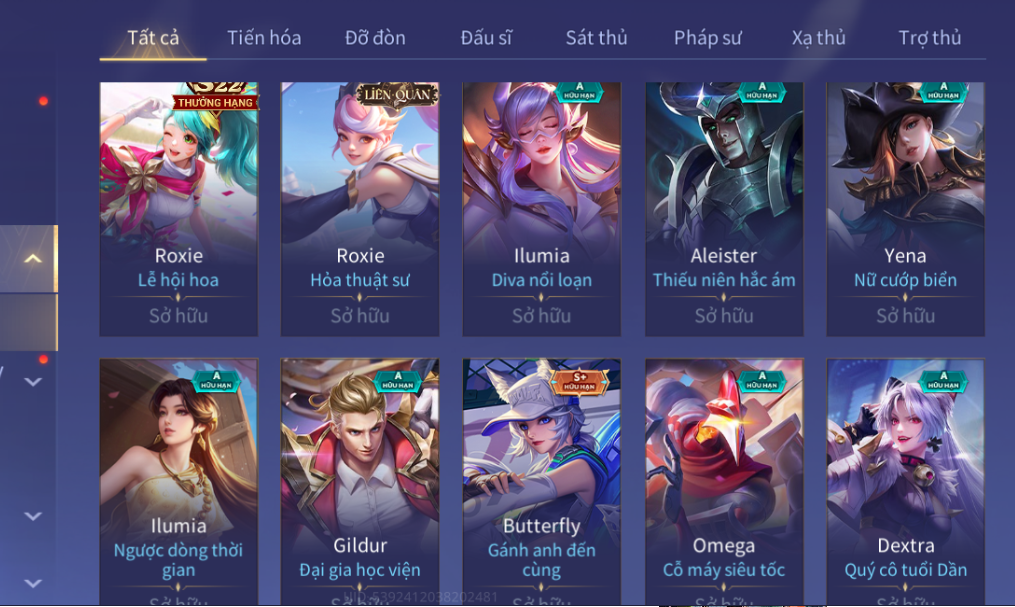The height and width of the screenshot is (607, 1015).
Task: Switch to Xạ thủ tab
Action: [x=818, y=38]
